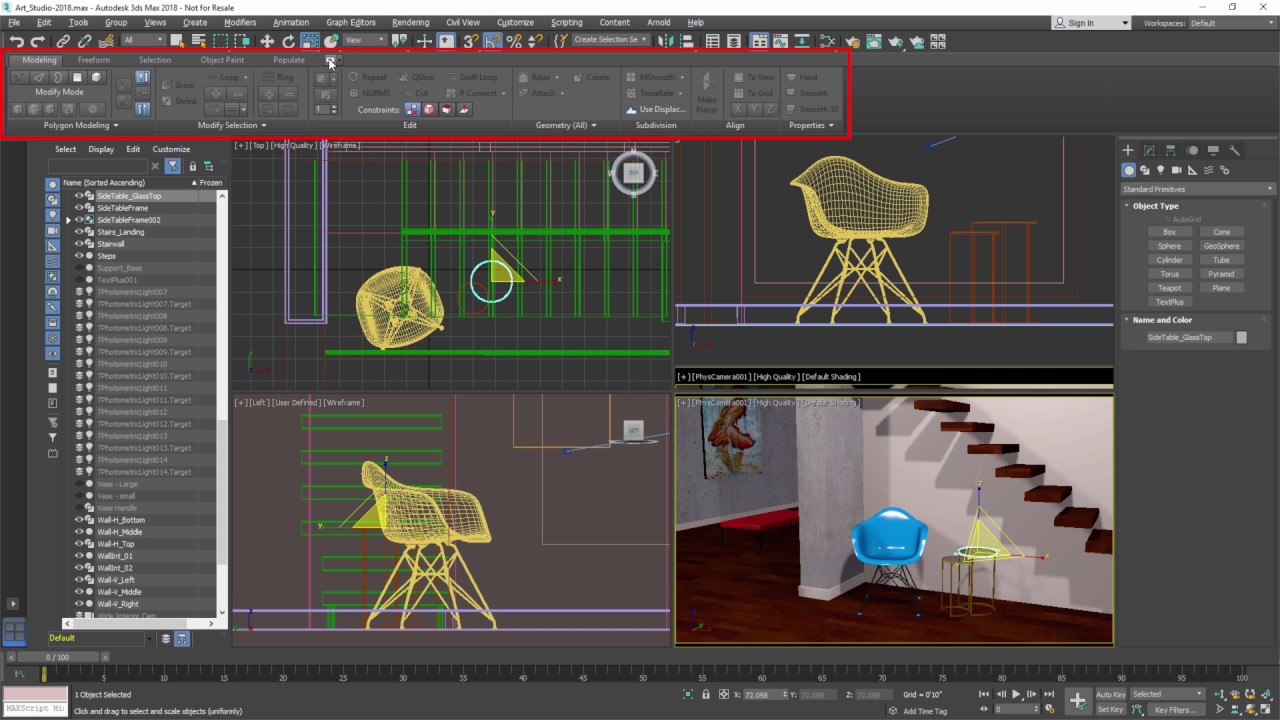Image resolution: width=1280 pixels, height=720 pixels.
Task: Expand the Geometry (All) panel arrow
Action: point(594,126)
